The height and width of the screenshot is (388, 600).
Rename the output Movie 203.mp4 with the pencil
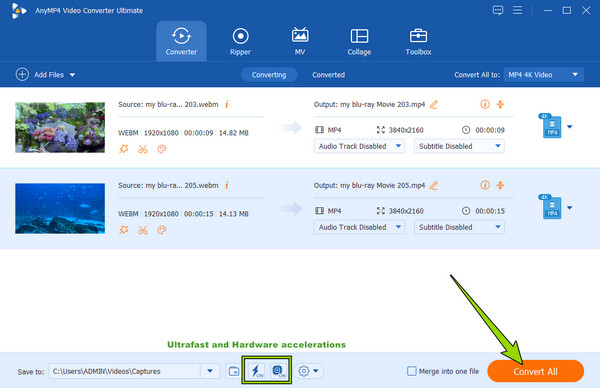tap(434, 104)
